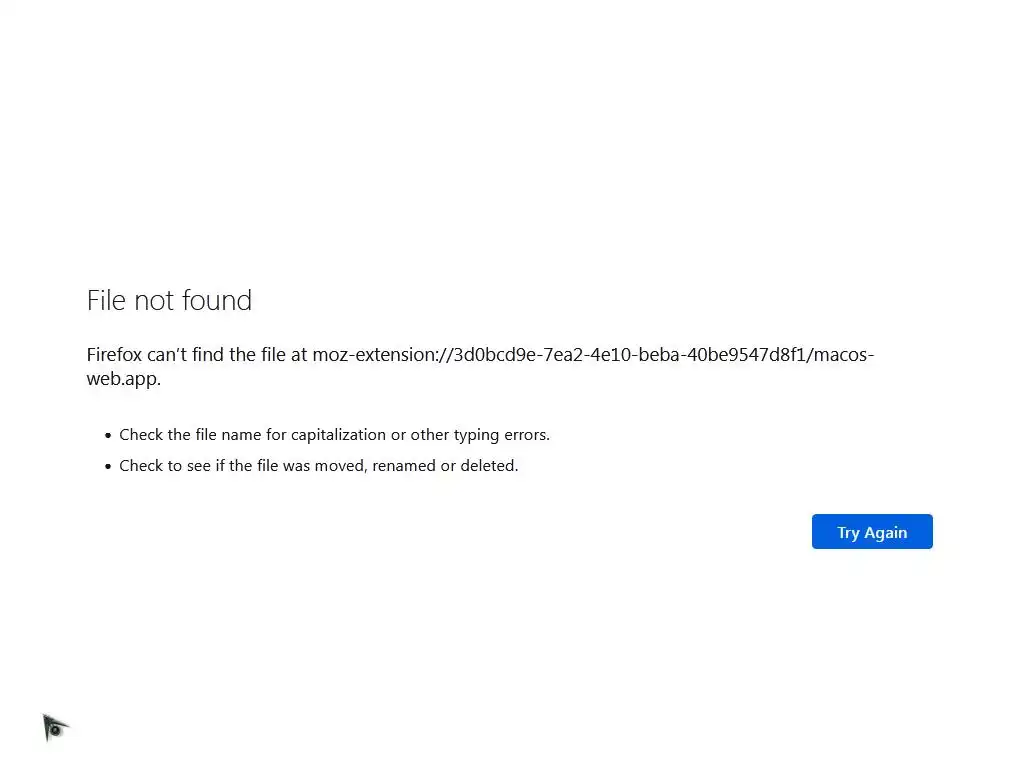Viewport: 1024px width, 768px height.
Task: Click the File not found heading
Action: [x=169, y=300]
